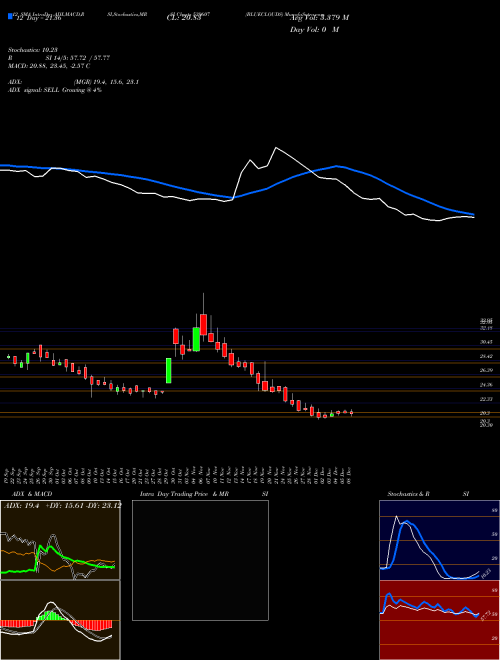Click the blue 12 Day SMA legend square
The height and width of the screenshot is (660, 500).
[x=11, y=17]
